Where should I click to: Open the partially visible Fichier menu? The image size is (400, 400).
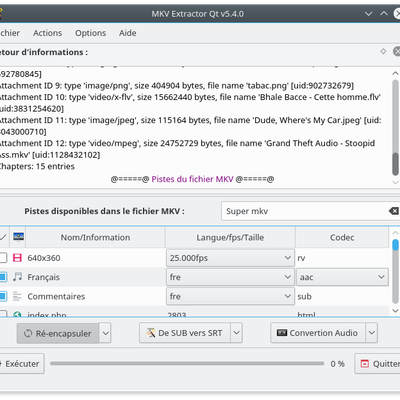click(x=10, y=33)
